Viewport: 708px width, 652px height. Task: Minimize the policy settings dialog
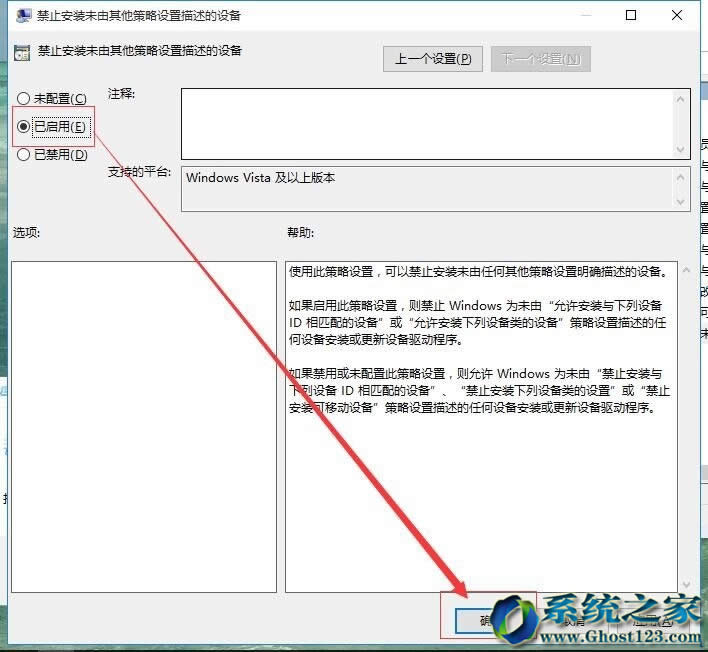[585, 16]
